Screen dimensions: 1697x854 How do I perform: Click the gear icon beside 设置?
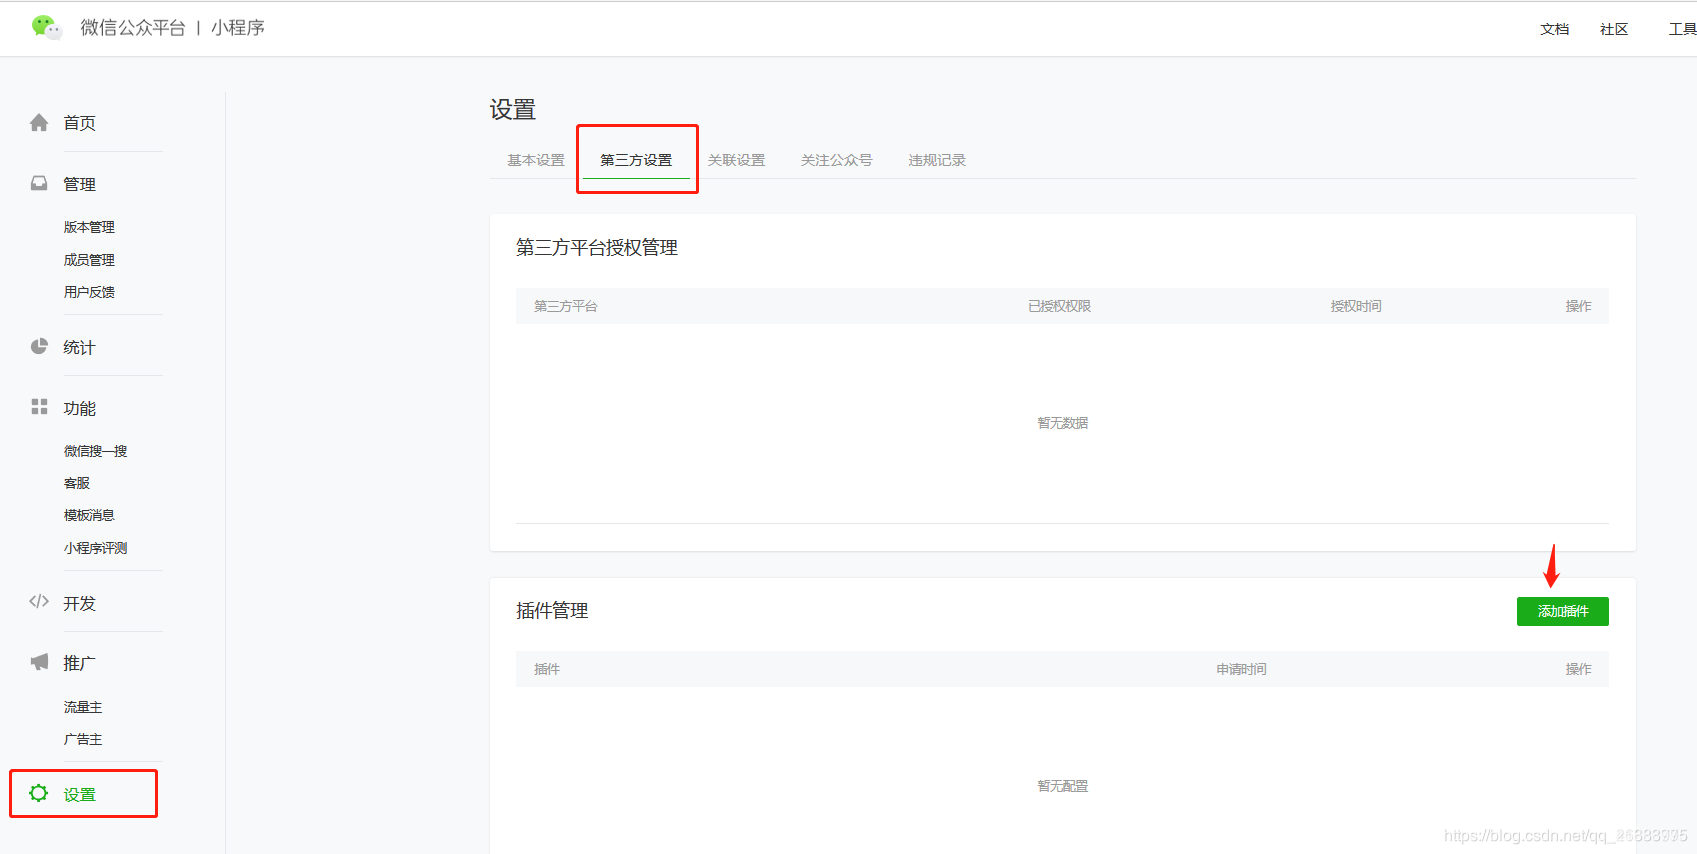click(x=39, y=793)
